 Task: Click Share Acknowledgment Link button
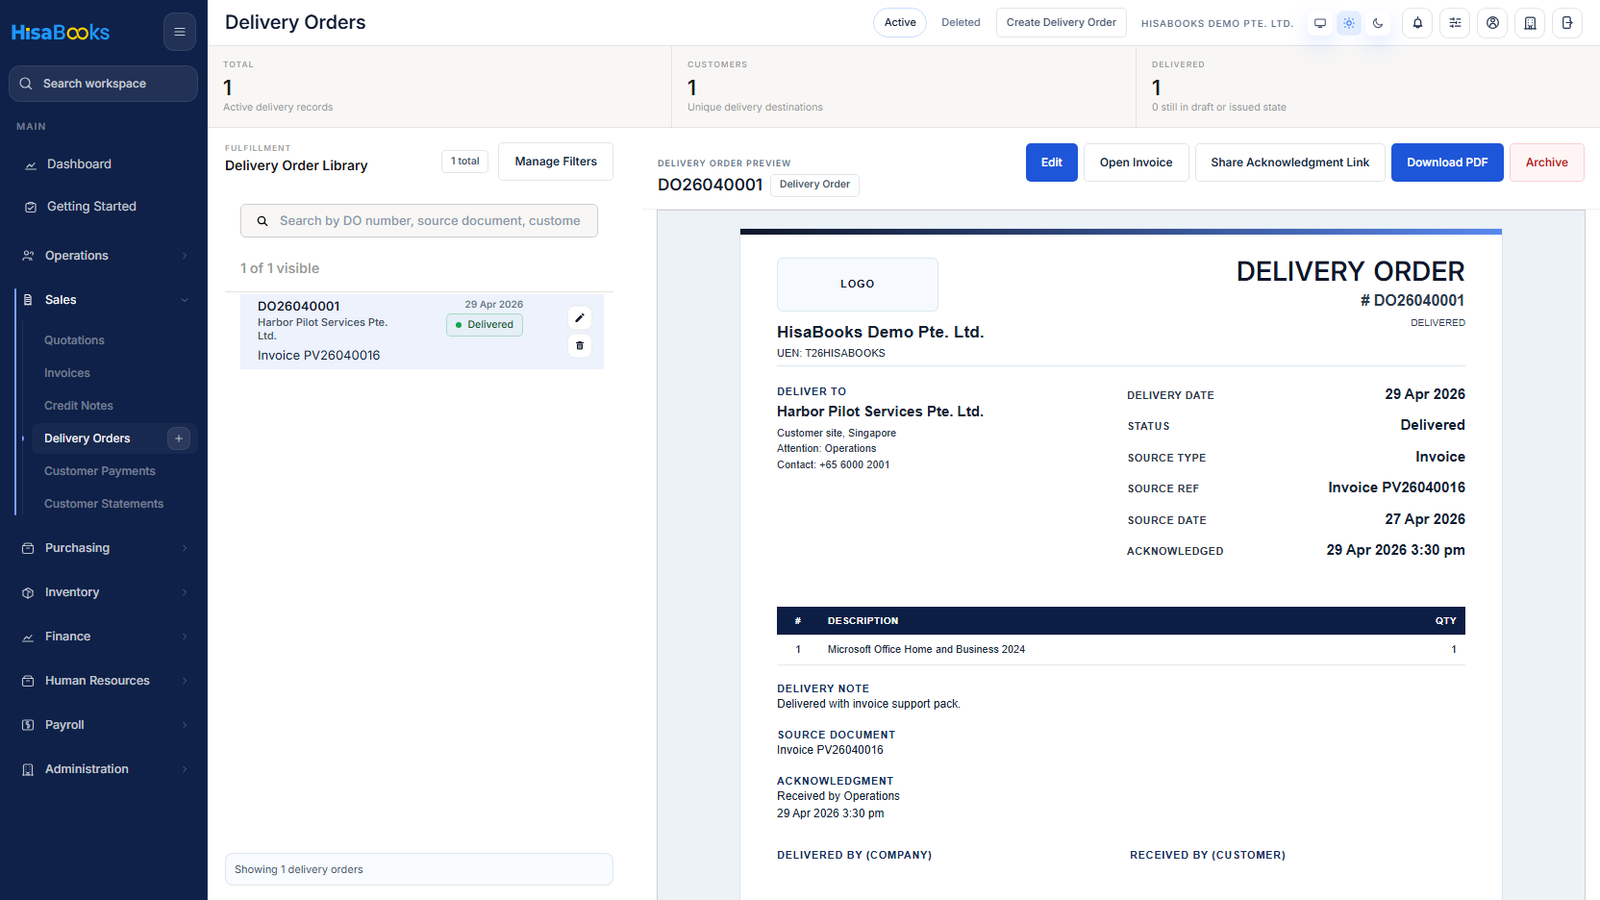pos(1290,162)
